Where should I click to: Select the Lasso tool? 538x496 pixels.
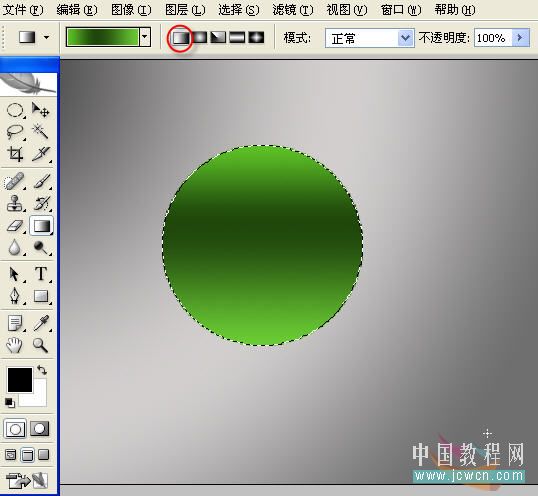[15, 132]
